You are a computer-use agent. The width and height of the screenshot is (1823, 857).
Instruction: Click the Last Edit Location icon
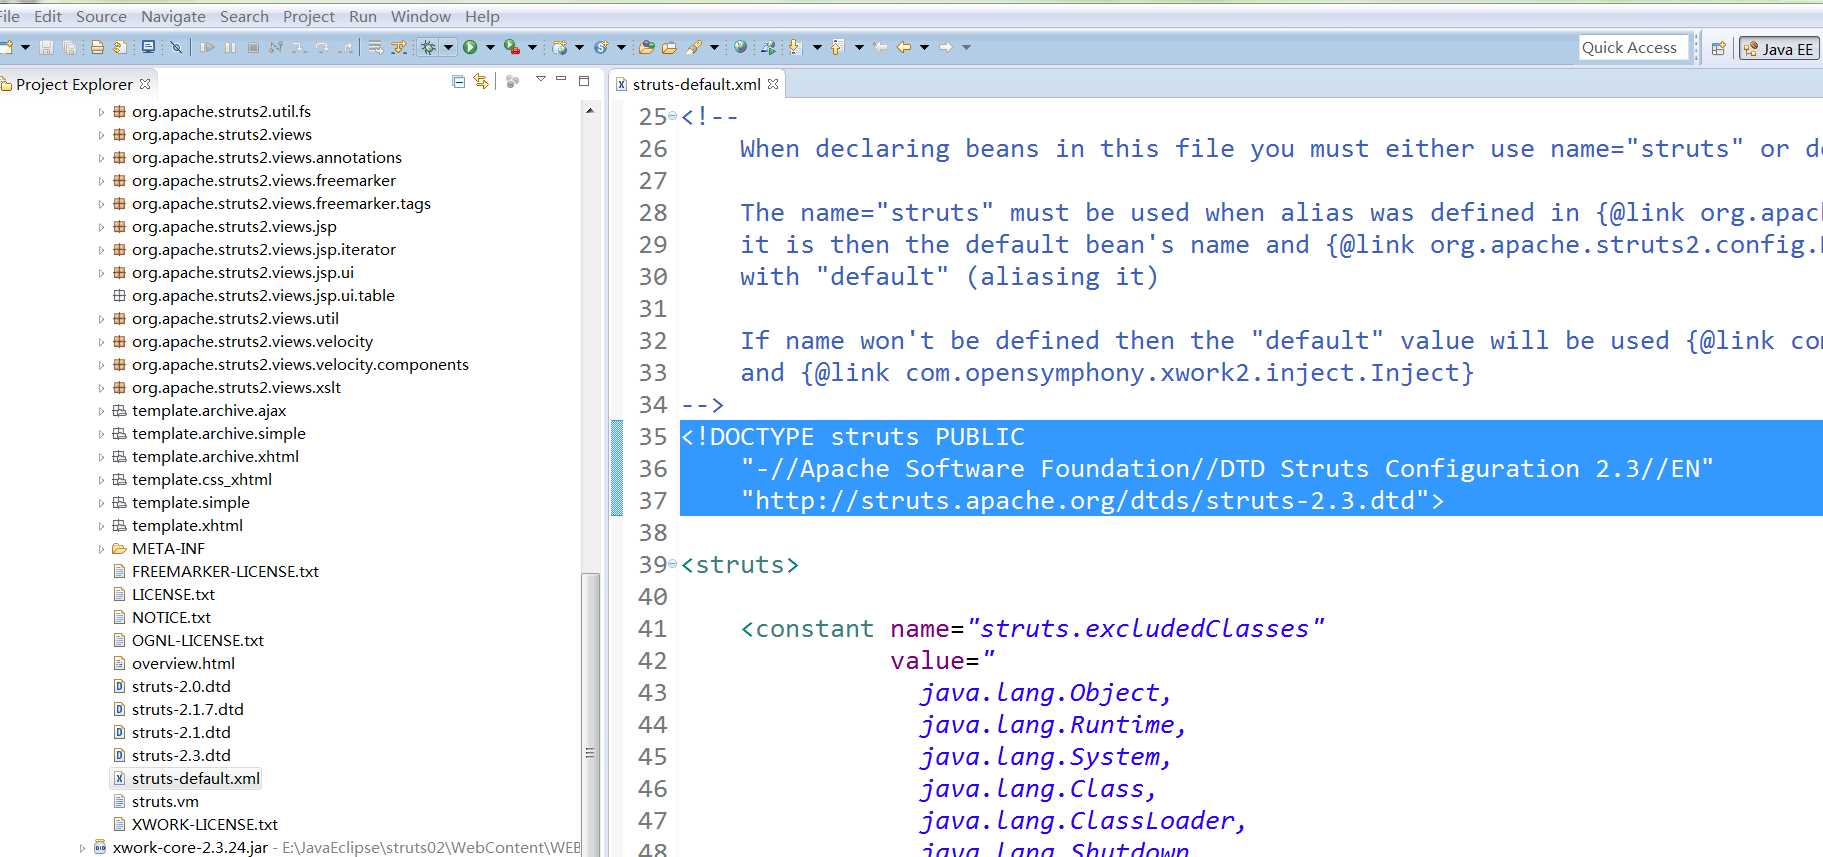click(x=880, y=47)
